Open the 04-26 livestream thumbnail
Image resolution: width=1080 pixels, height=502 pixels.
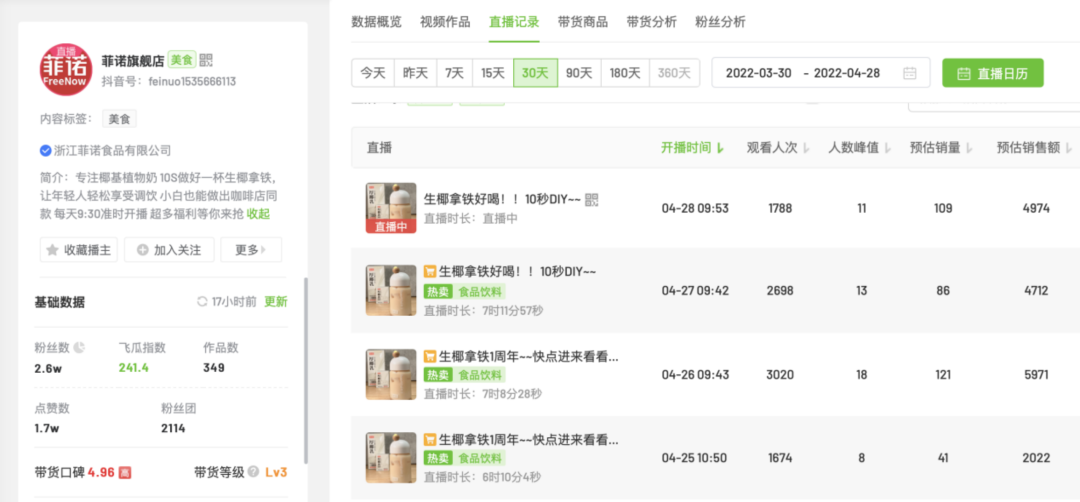click(391, 373)
